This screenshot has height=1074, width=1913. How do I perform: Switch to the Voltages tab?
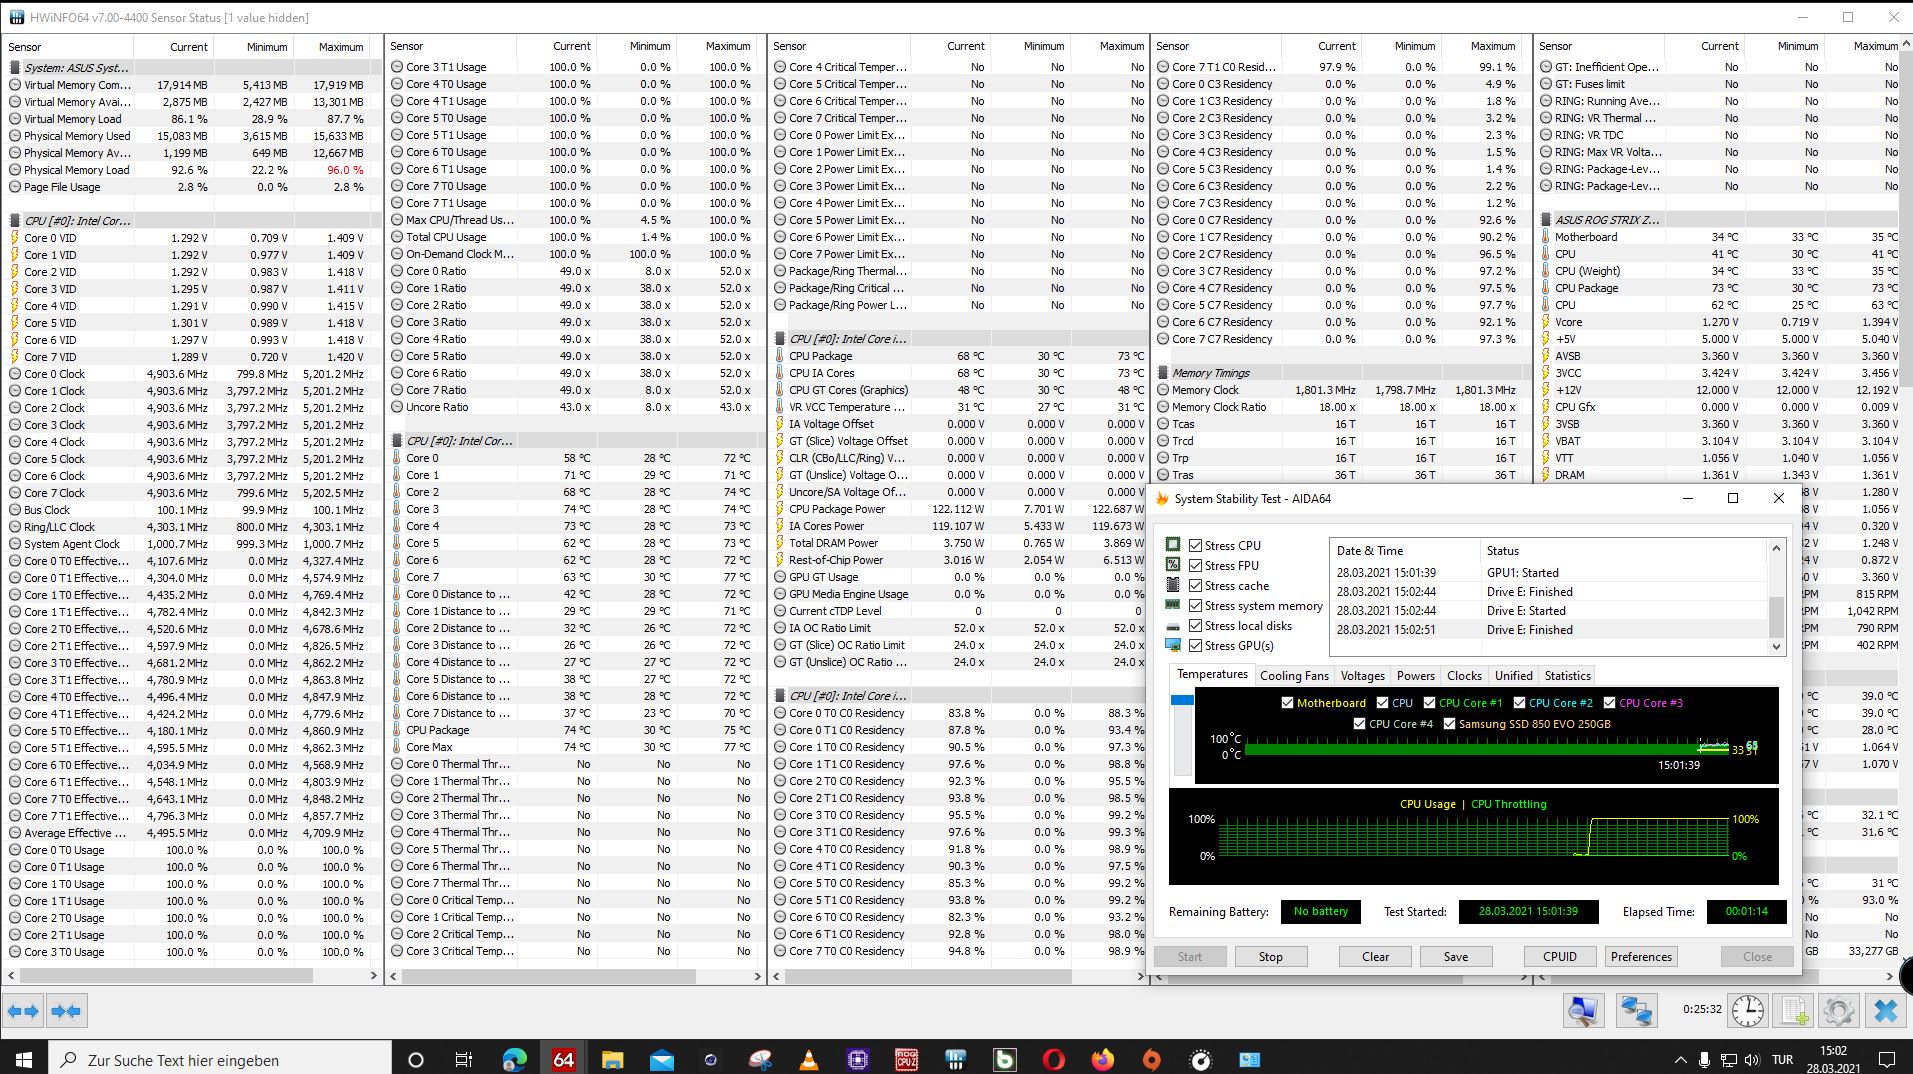tap(1362, 675)
